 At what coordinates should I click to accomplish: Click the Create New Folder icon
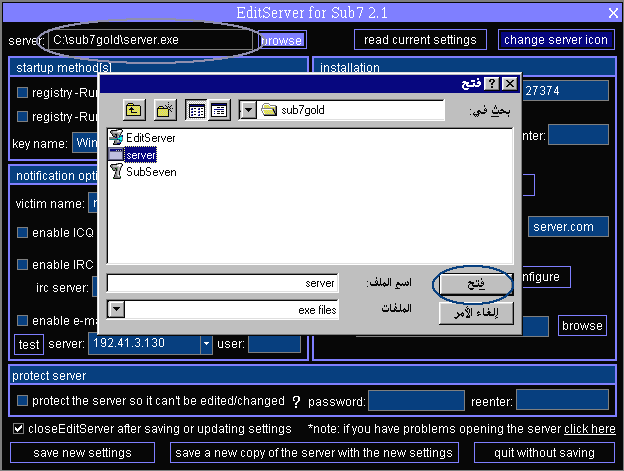[x=165, y=110]
